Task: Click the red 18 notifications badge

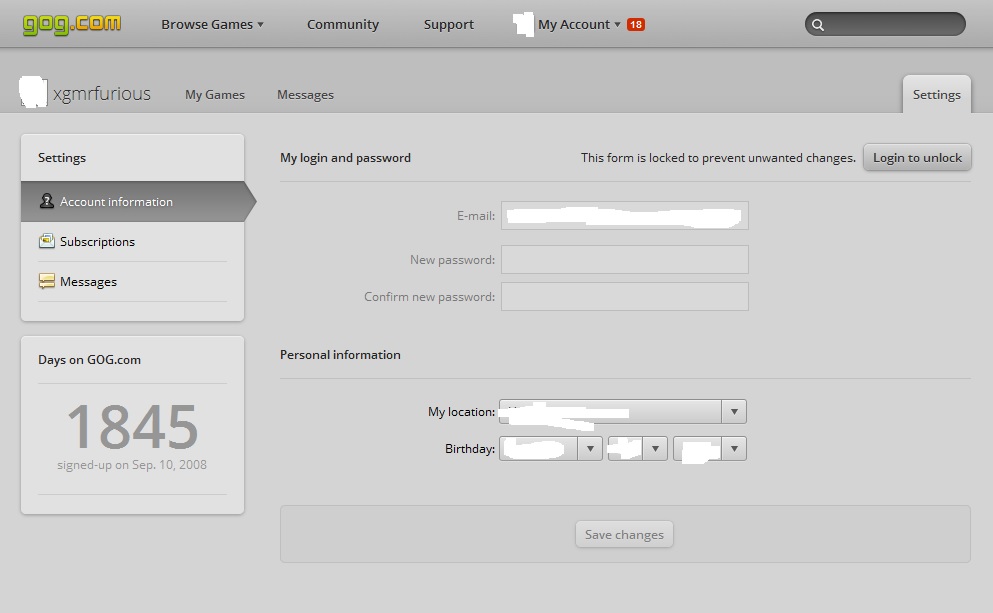Action: coord(636,25)
